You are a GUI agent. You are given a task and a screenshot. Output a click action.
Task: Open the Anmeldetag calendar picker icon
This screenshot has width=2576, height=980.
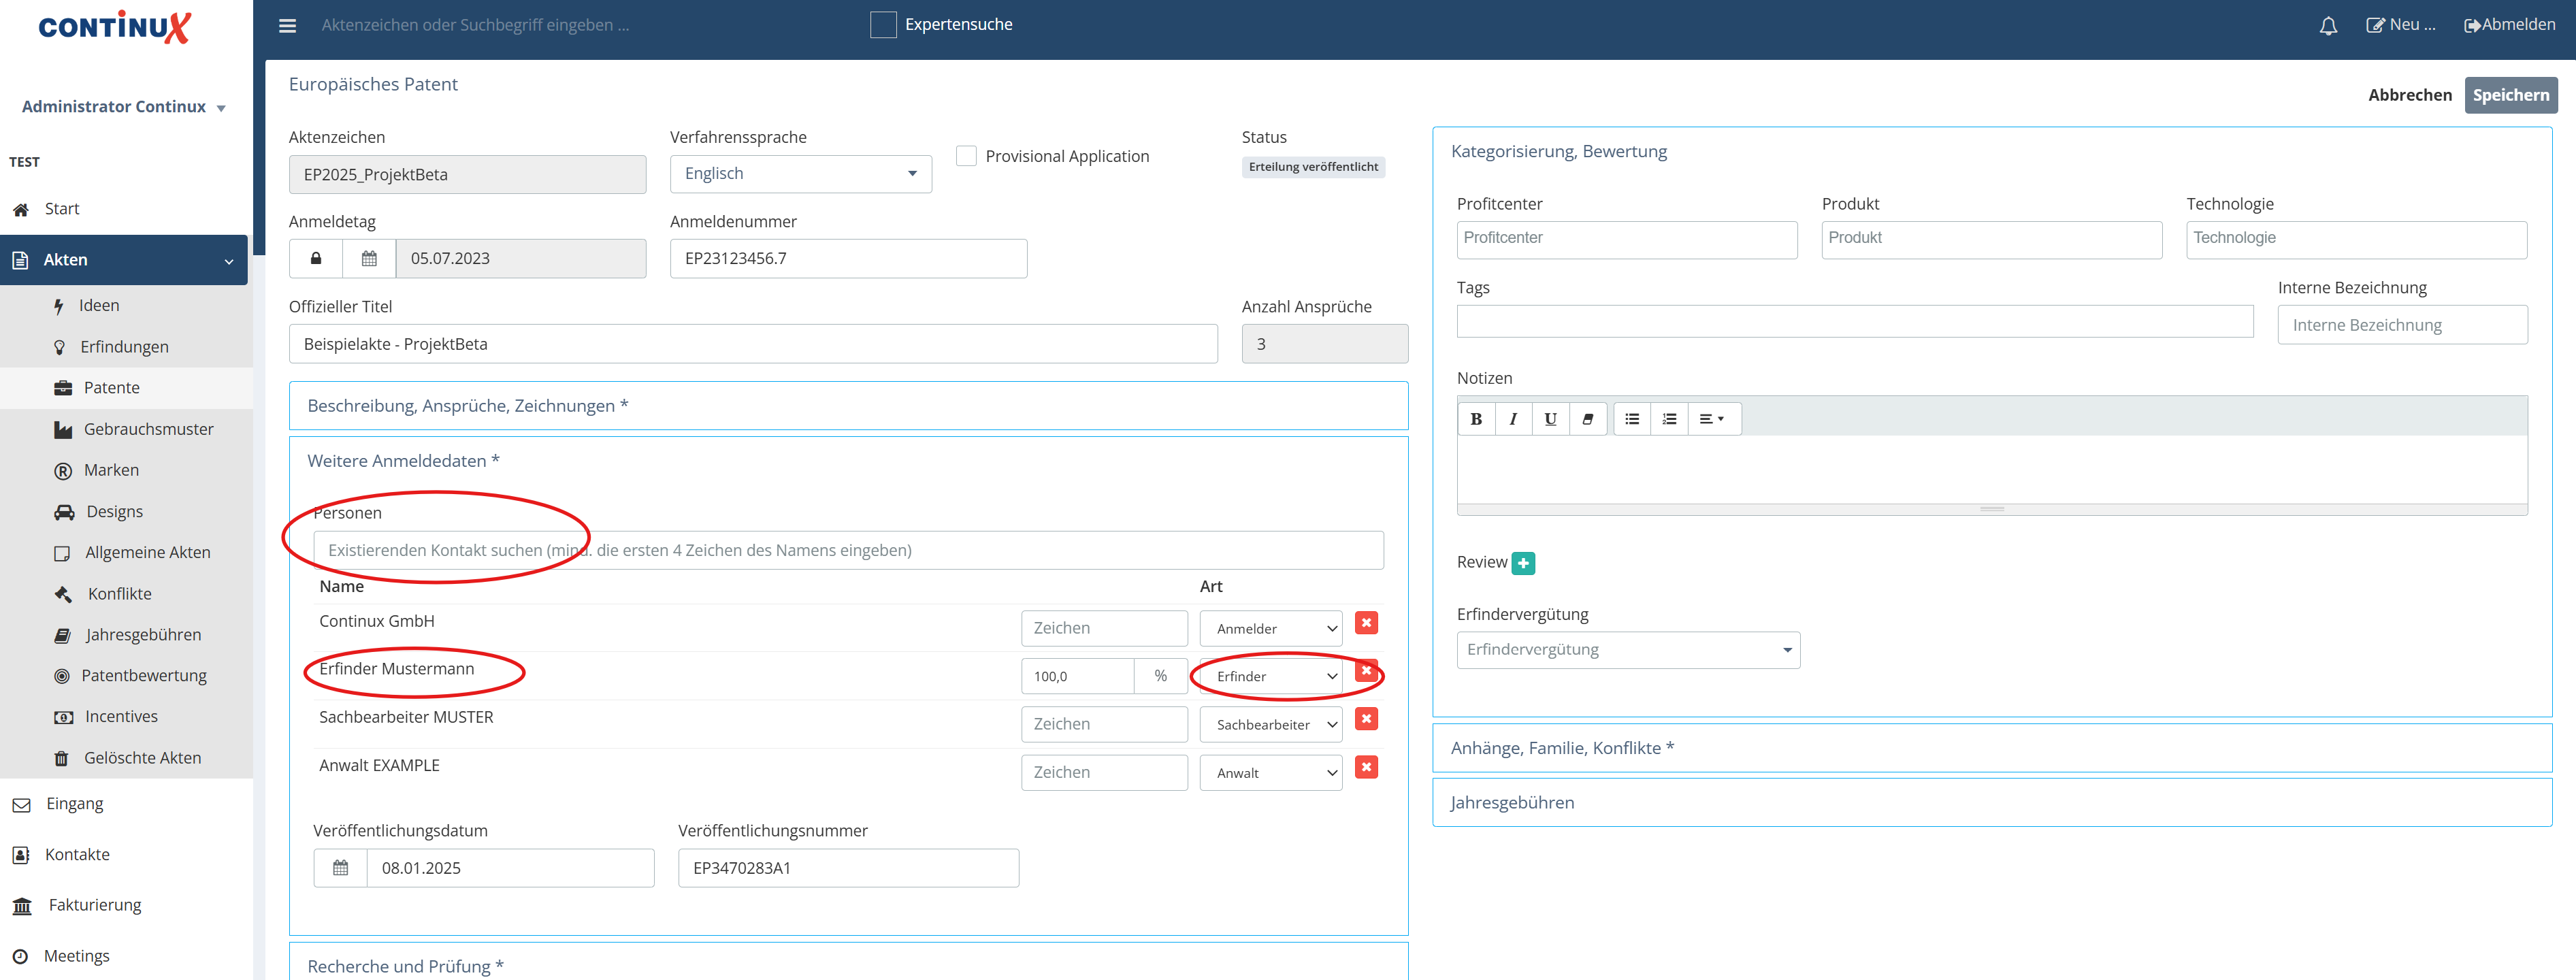click(369, 258)
